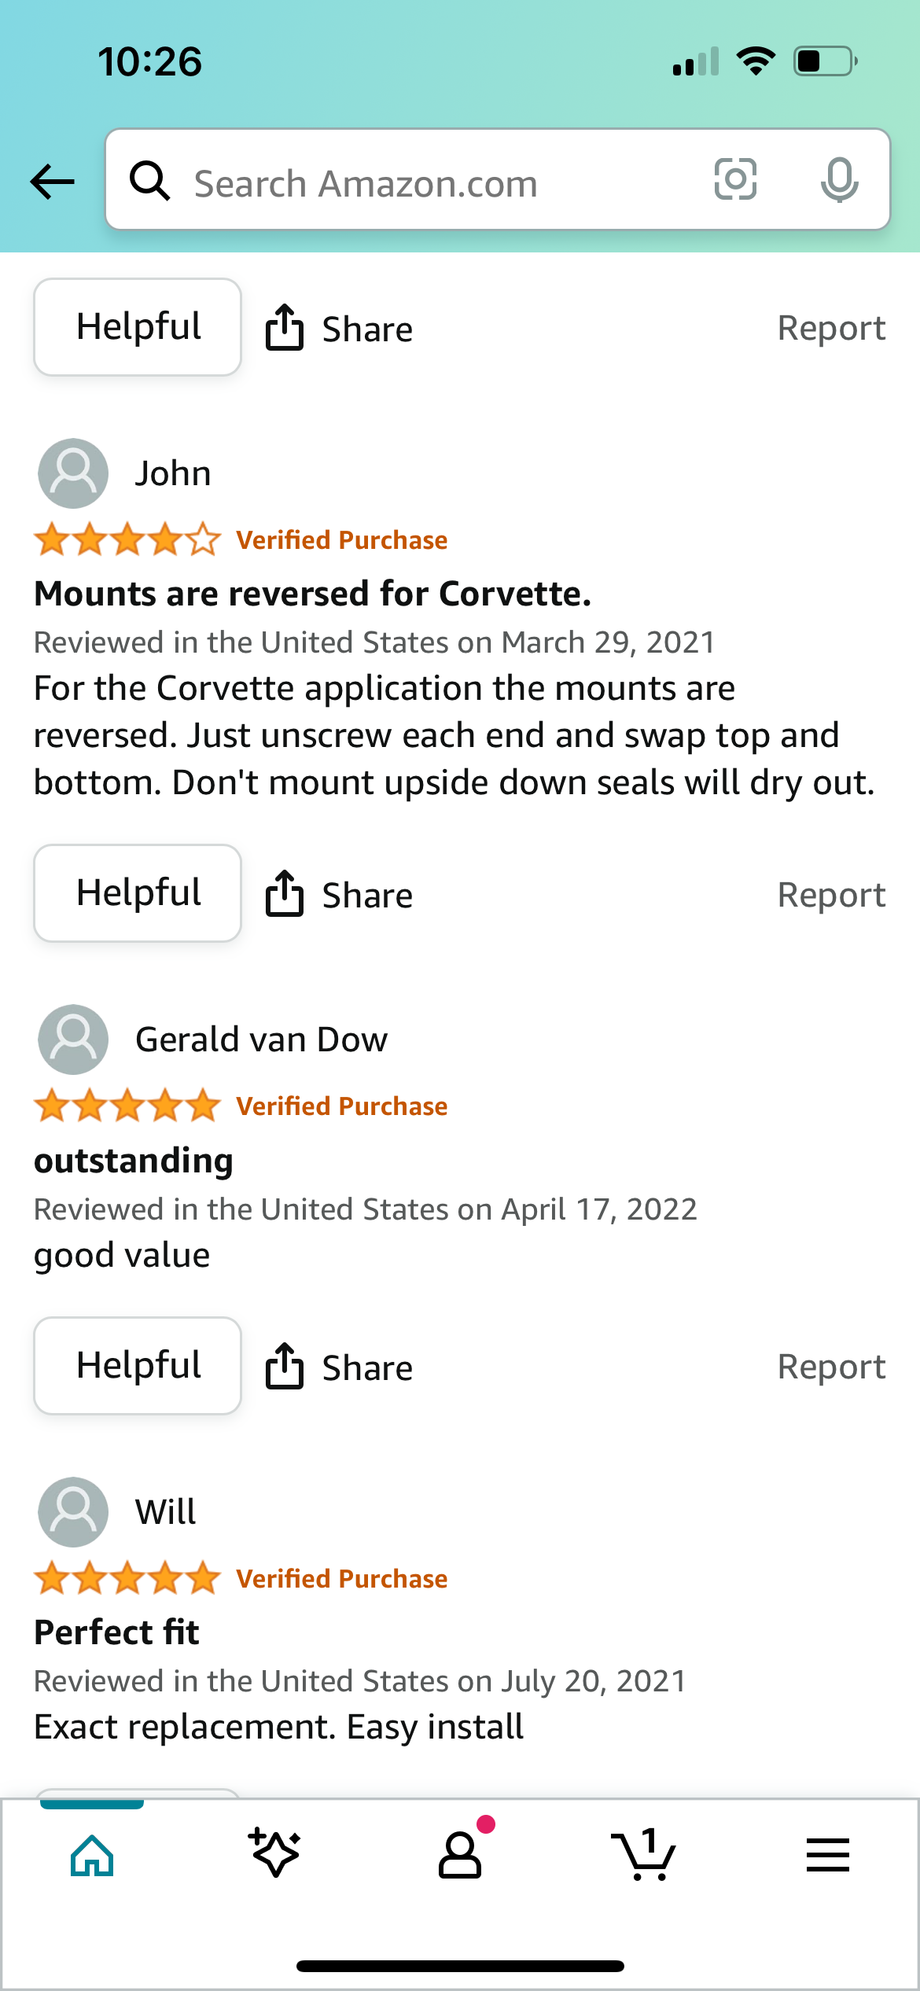
Task: Go to the Home tab
Action: coord(92,1855)
